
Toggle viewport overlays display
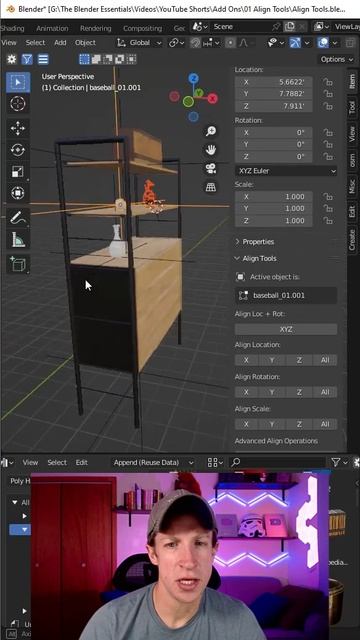point(323,42)
